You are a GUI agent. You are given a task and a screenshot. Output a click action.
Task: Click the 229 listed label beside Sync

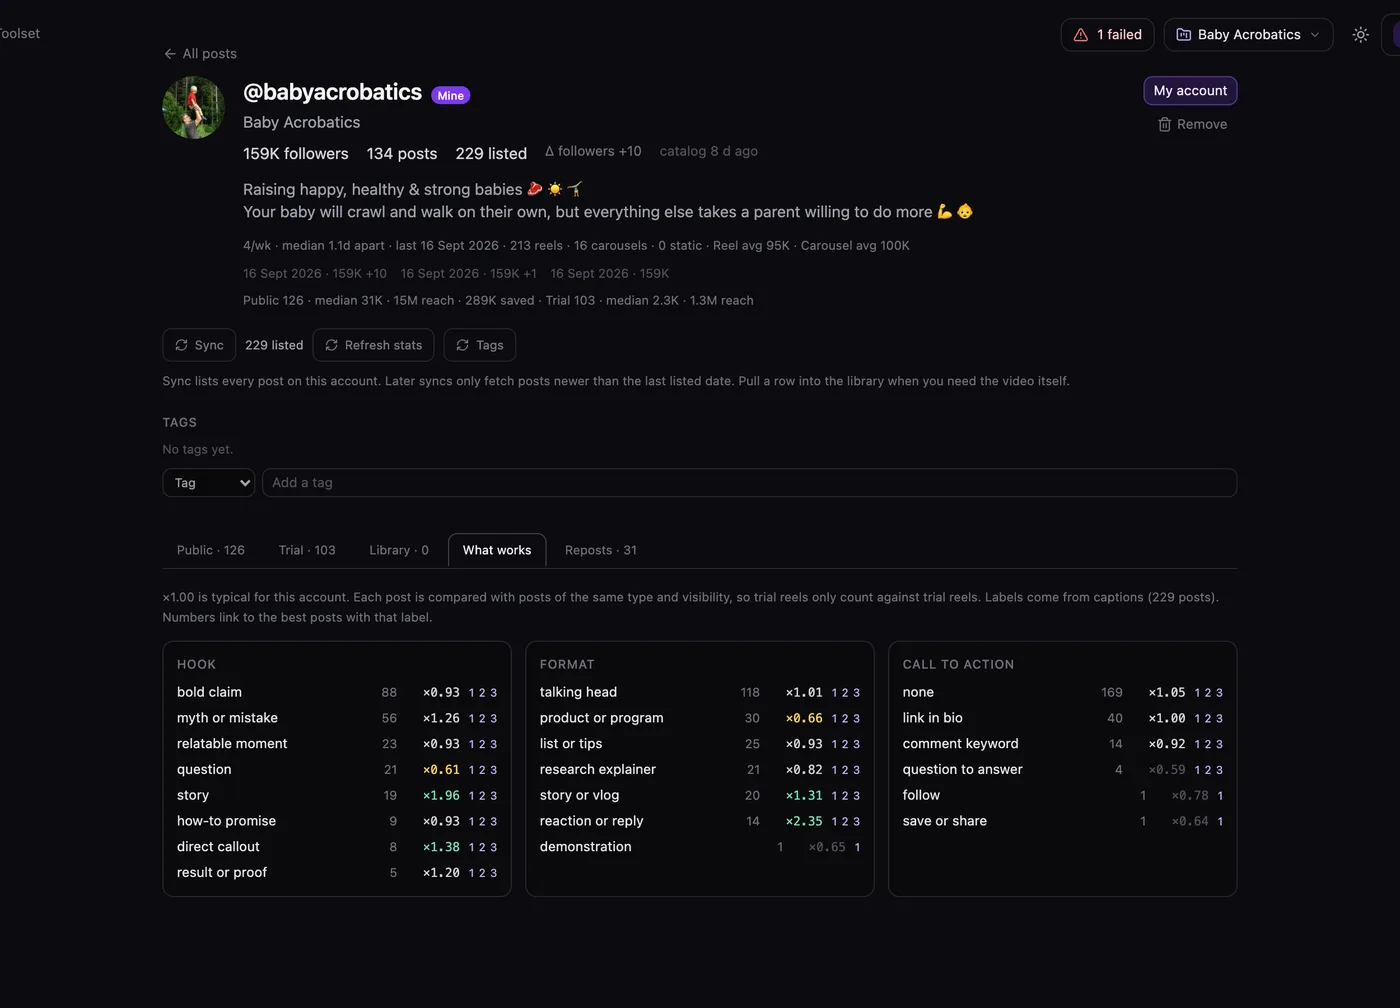click(274, 345)
